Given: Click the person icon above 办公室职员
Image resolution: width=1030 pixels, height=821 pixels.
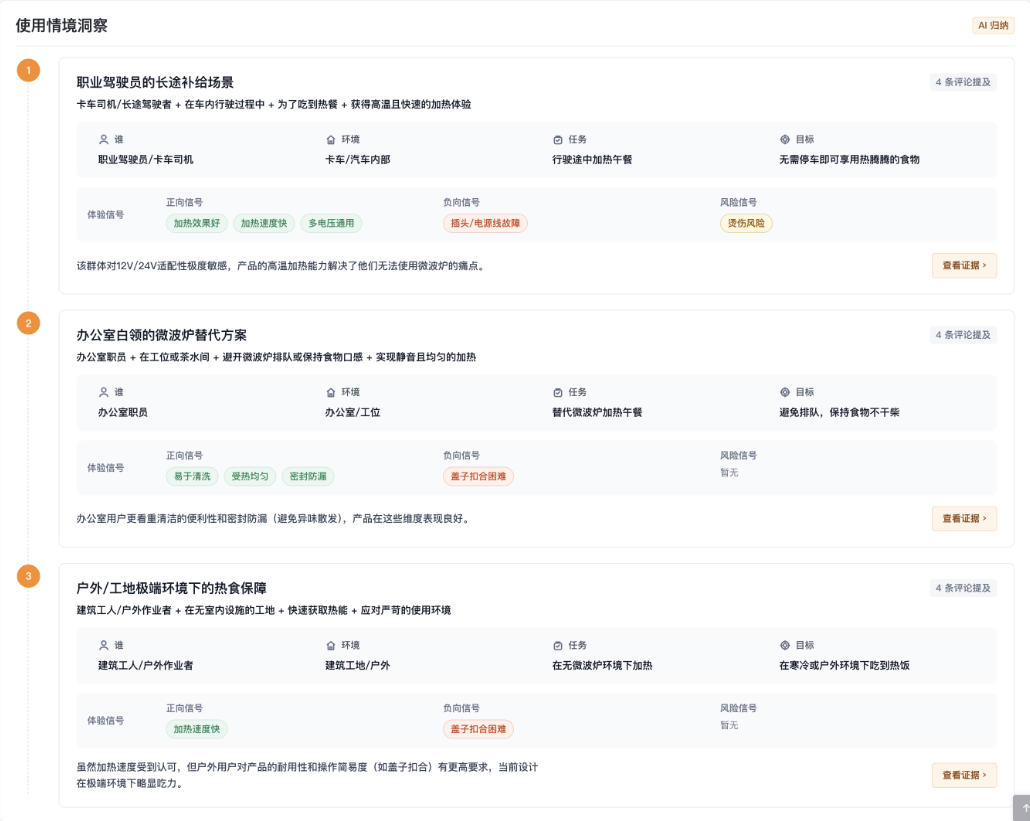Looking at the screenshot, I should (x=104, y=392).
